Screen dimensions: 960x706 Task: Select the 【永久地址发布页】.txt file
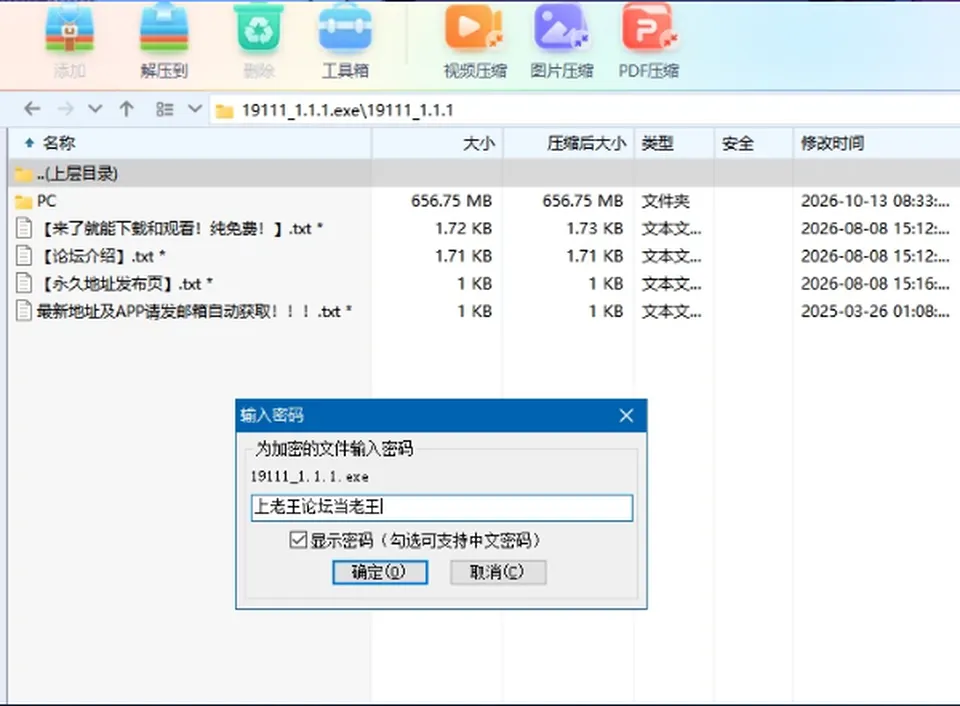point(484,284)
